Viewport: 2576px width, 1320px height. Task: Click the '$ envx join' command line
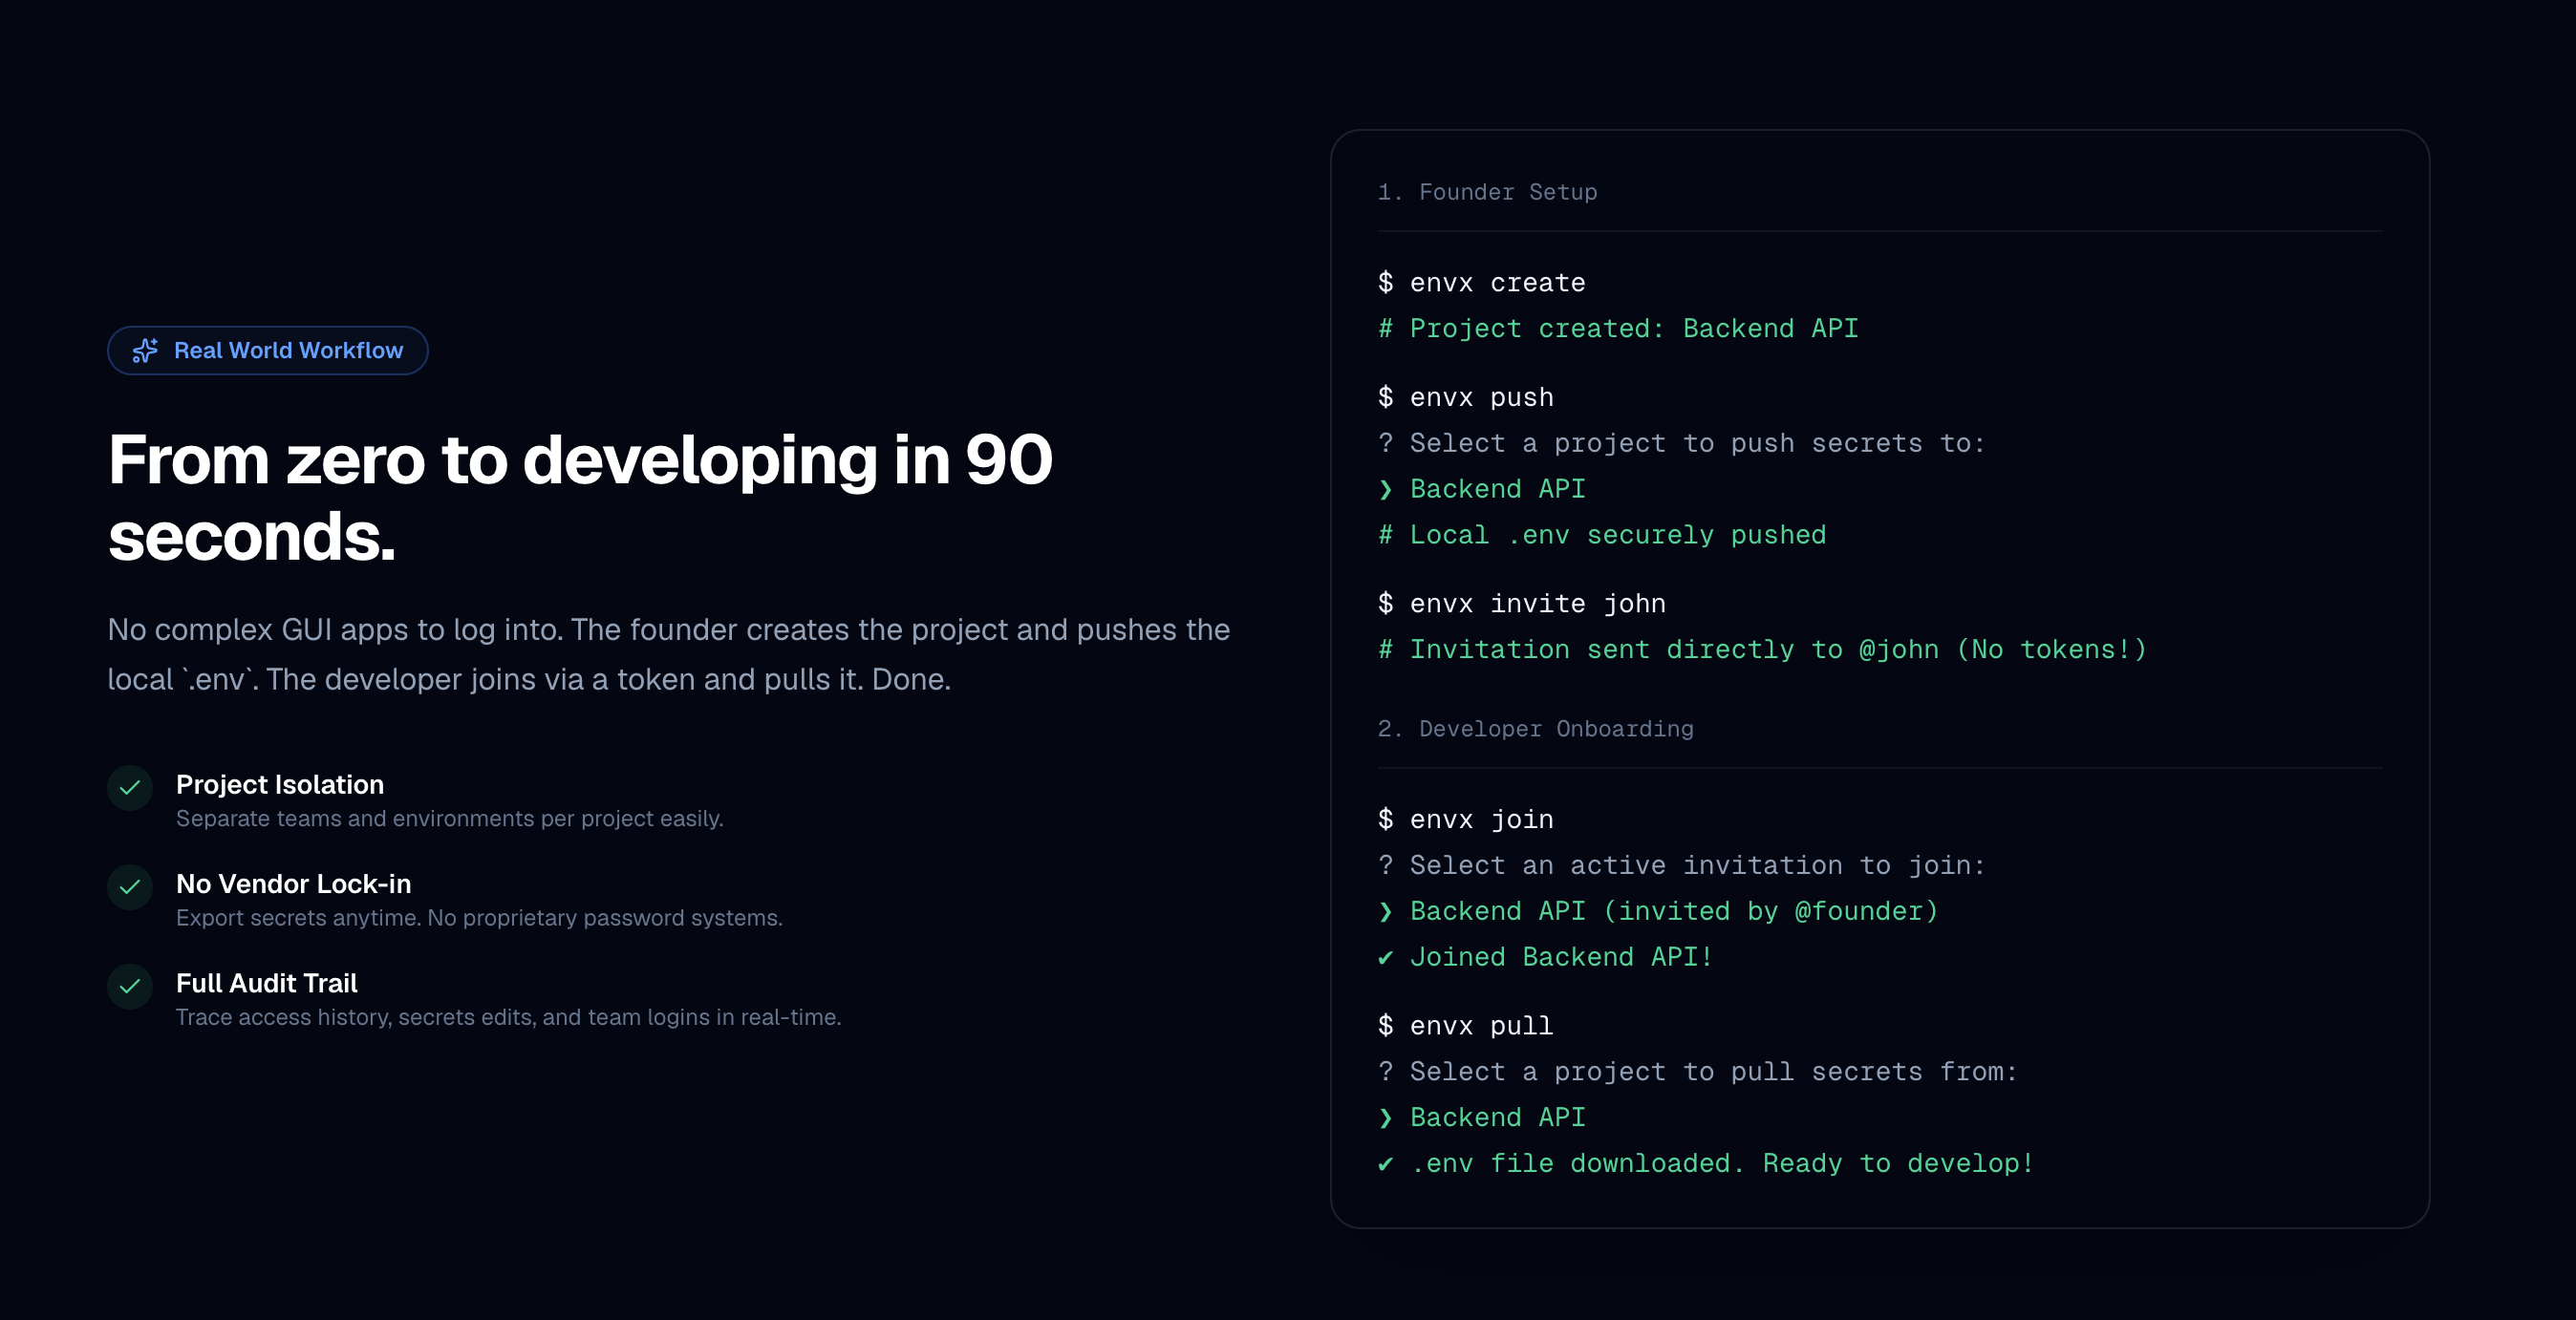(x=1465, y=820)
